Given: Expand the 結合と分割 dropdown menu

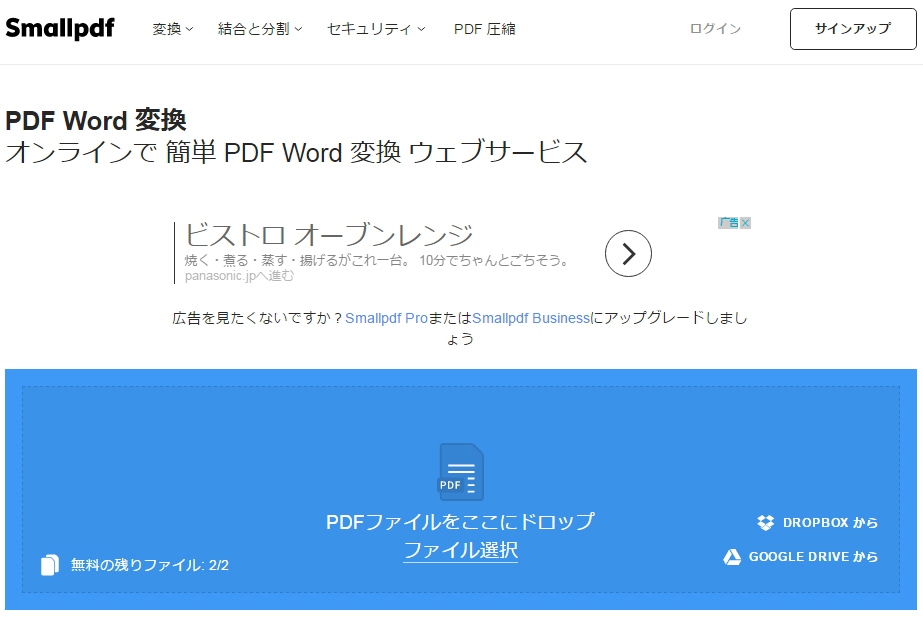Looking at the screenshot, I should coord(260,29).
